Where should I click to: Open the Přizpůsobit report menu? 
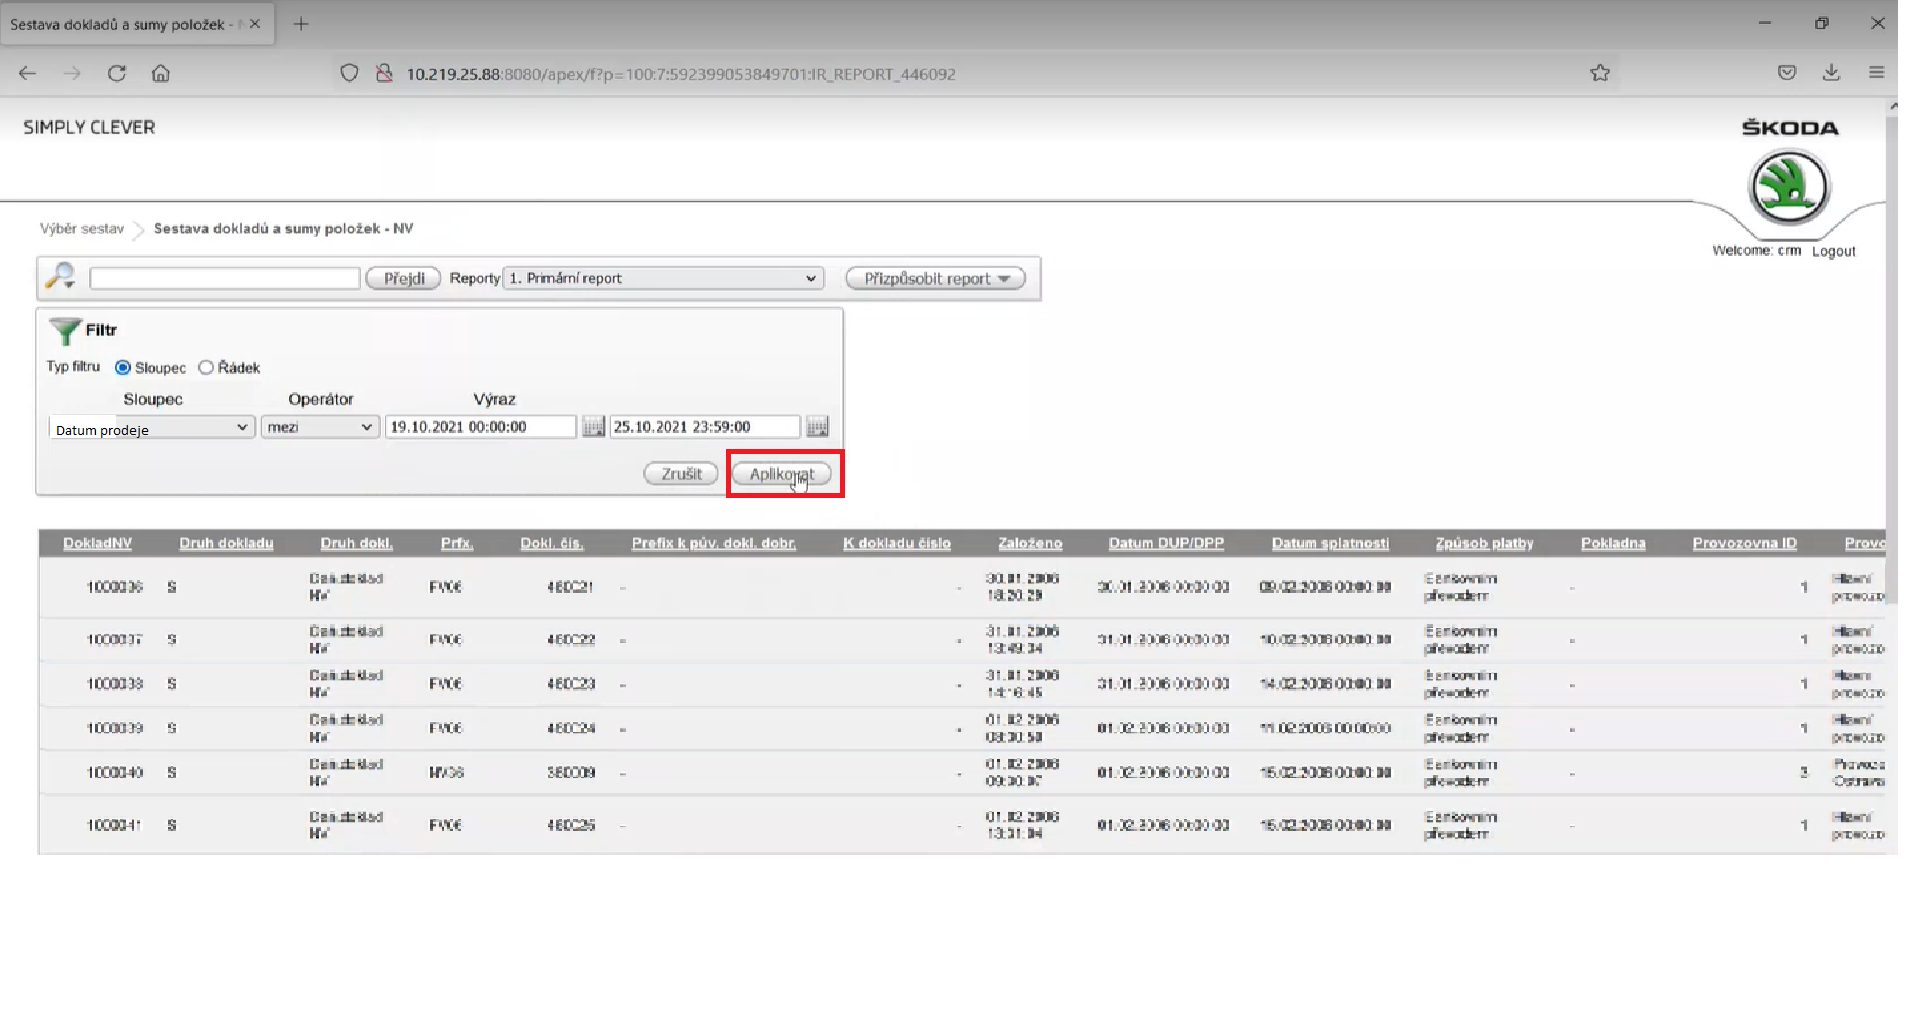[935, 278]
